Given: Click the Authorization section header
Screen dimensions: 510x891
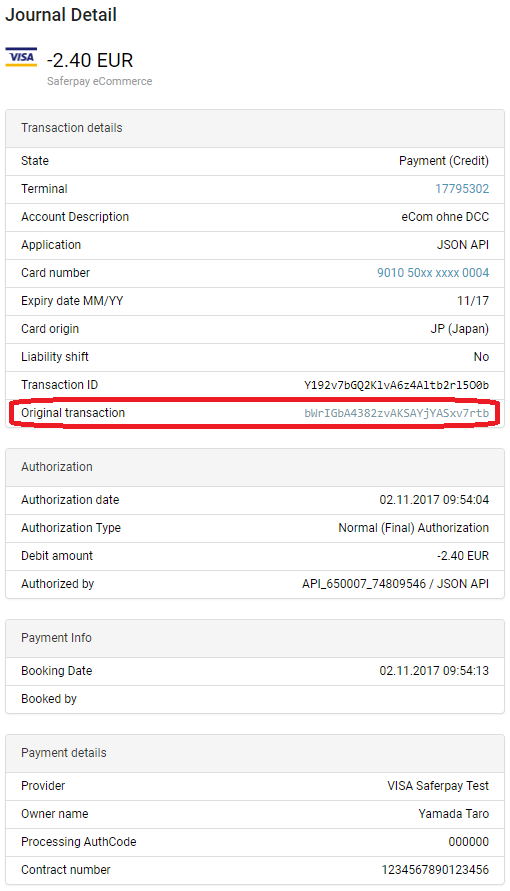Looking at the screenshot, I should point(255,467).
